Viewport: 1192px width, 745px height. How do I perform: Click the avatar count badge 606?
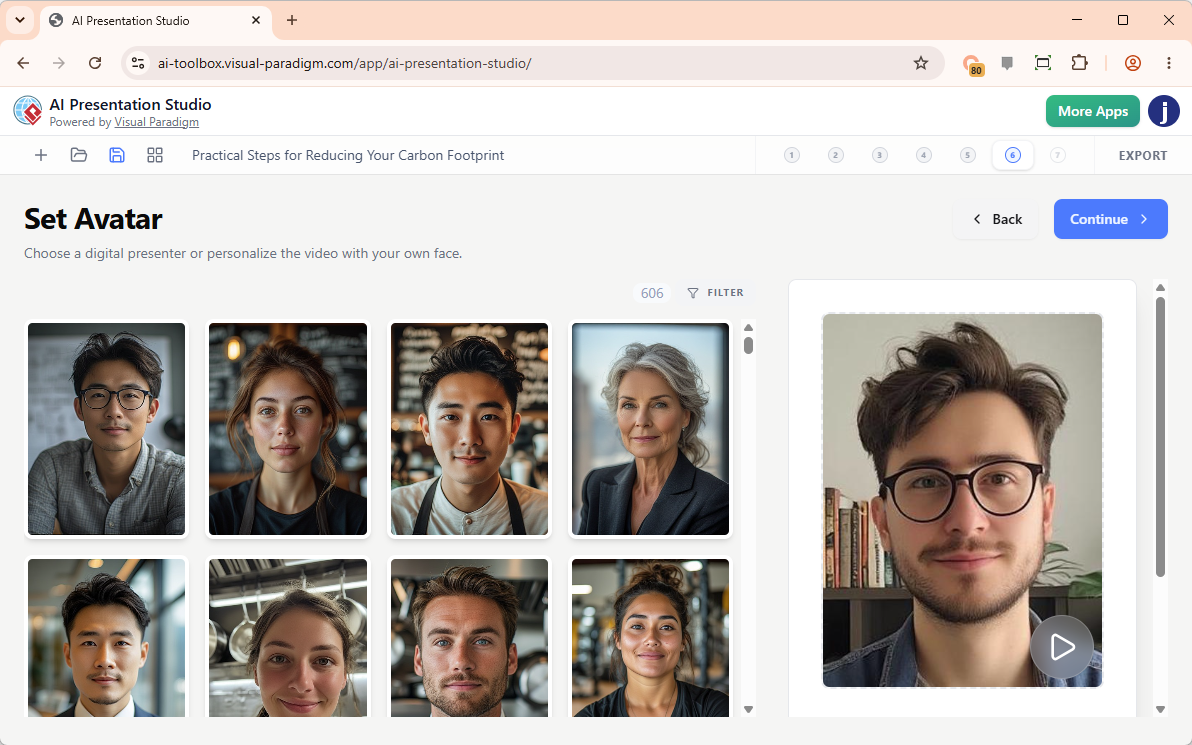(651, 293)
